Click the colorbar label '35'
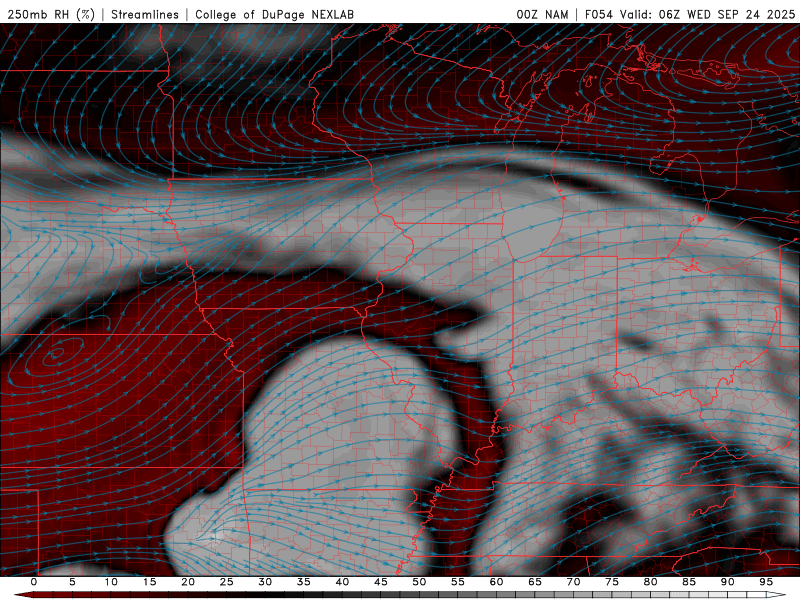The height and width of the screenshot is (600, 800). pos(304,582)
